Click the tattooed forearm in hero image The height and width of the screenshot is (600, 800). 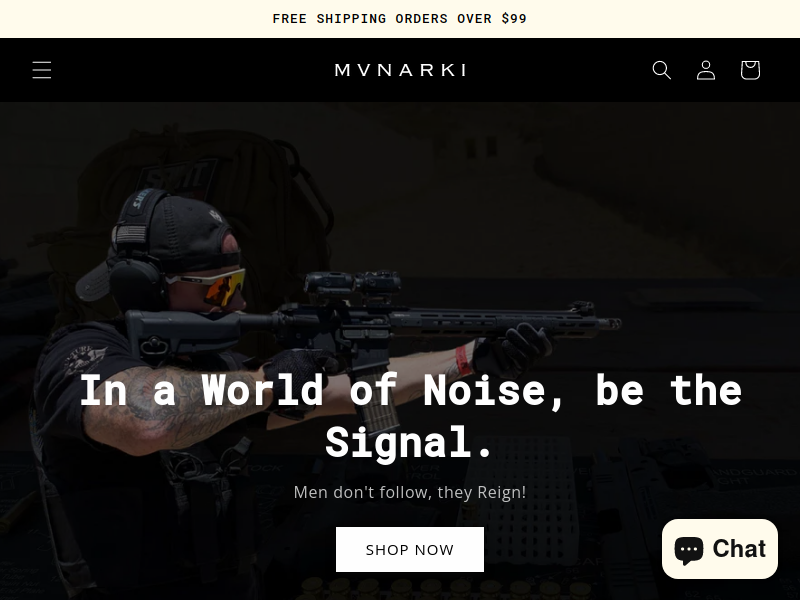pos(168,408)
